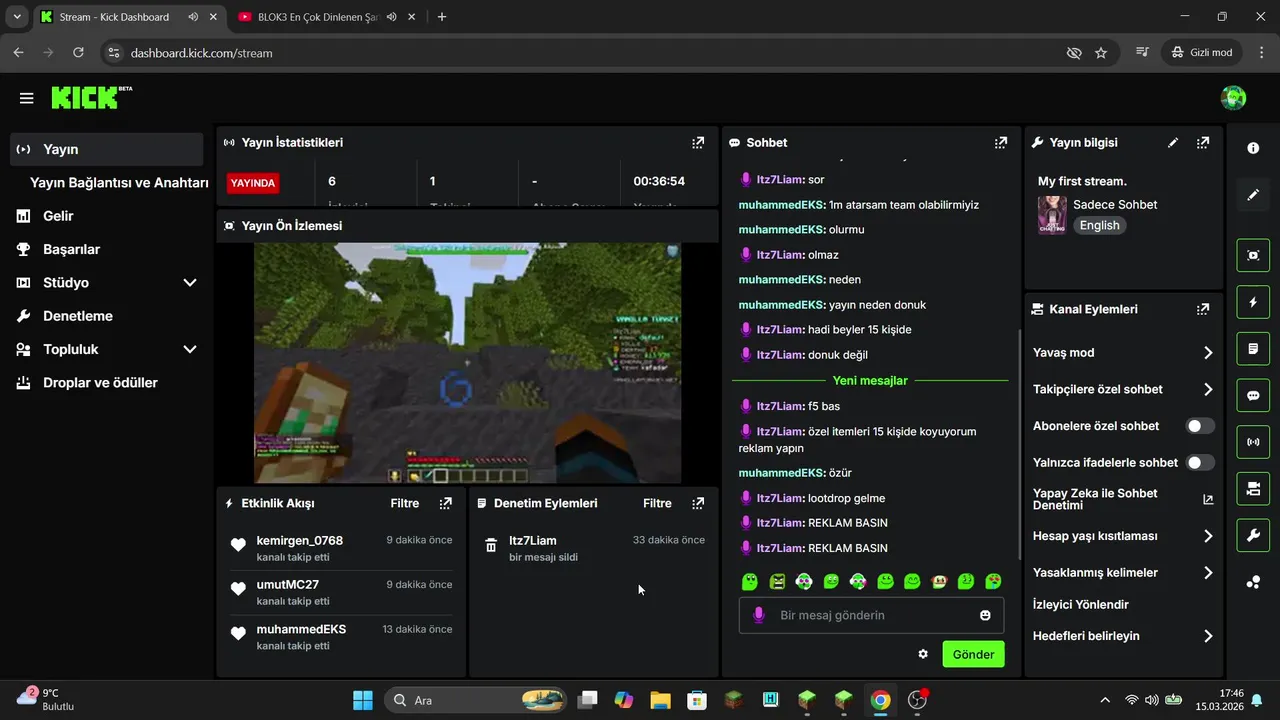Click the heart icon next to kemirgen_0768
The height and width of the screenshot is (720, 1280).
[x=238, y=545]
